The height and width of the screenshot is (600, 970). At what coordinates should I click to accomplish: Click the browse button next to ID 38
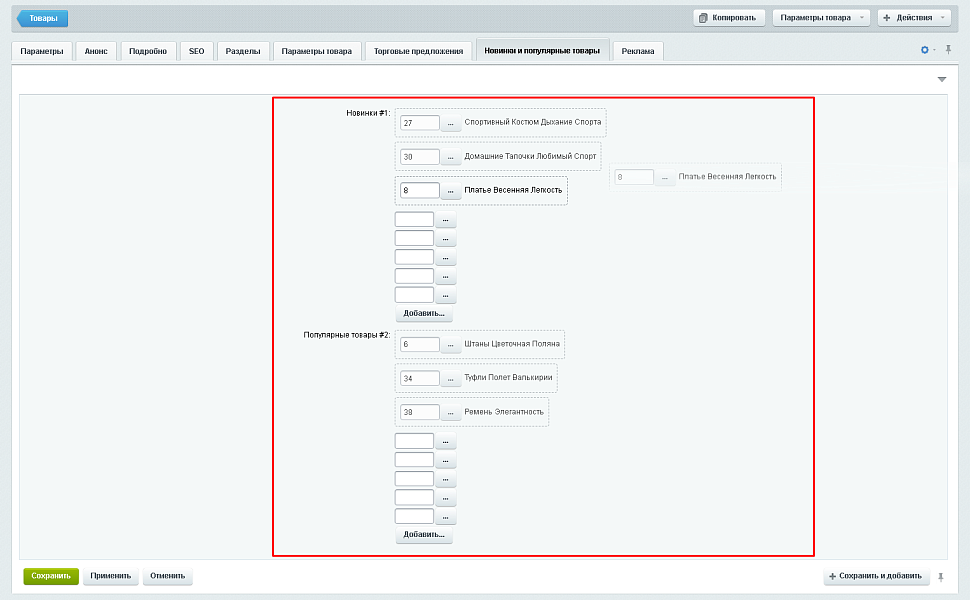click(x=450, y=412)
